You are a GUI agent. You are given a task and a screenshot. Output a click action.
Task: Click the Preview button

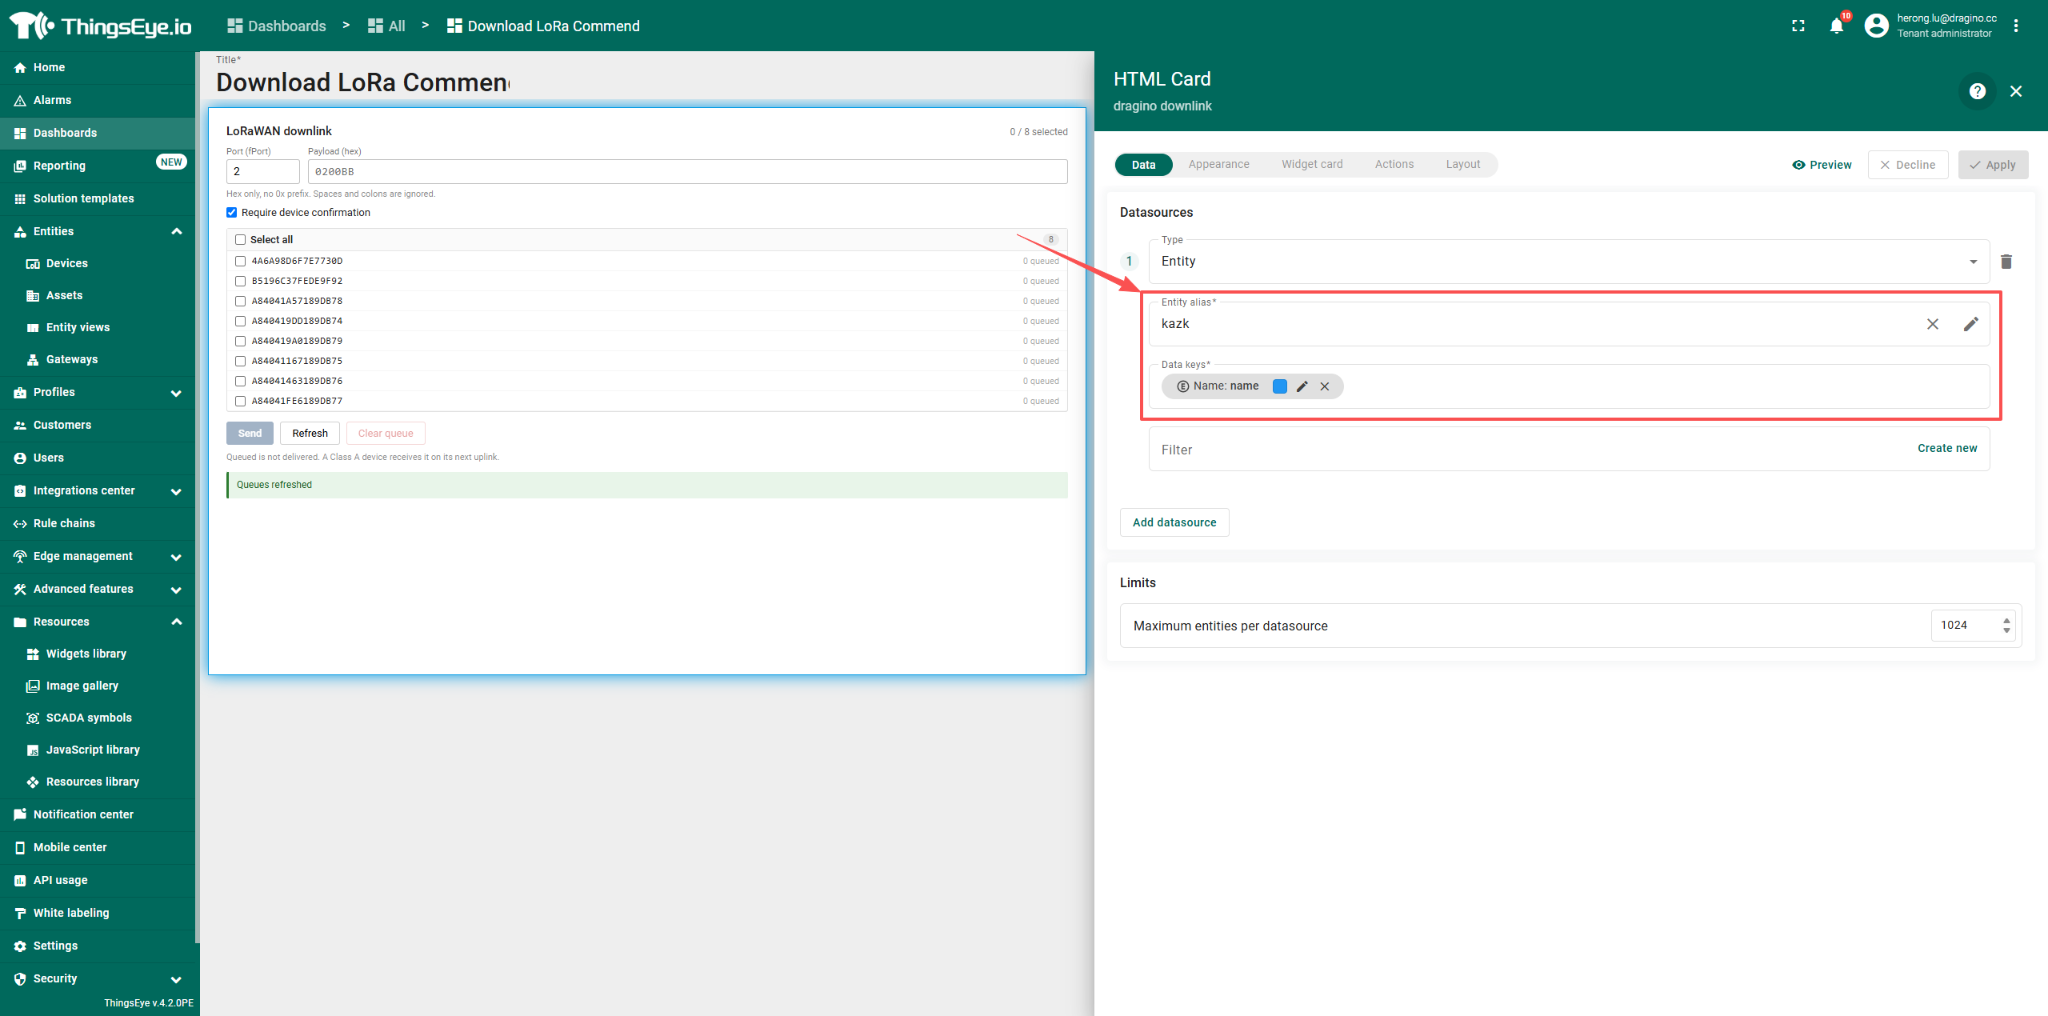pos(1822,165)
